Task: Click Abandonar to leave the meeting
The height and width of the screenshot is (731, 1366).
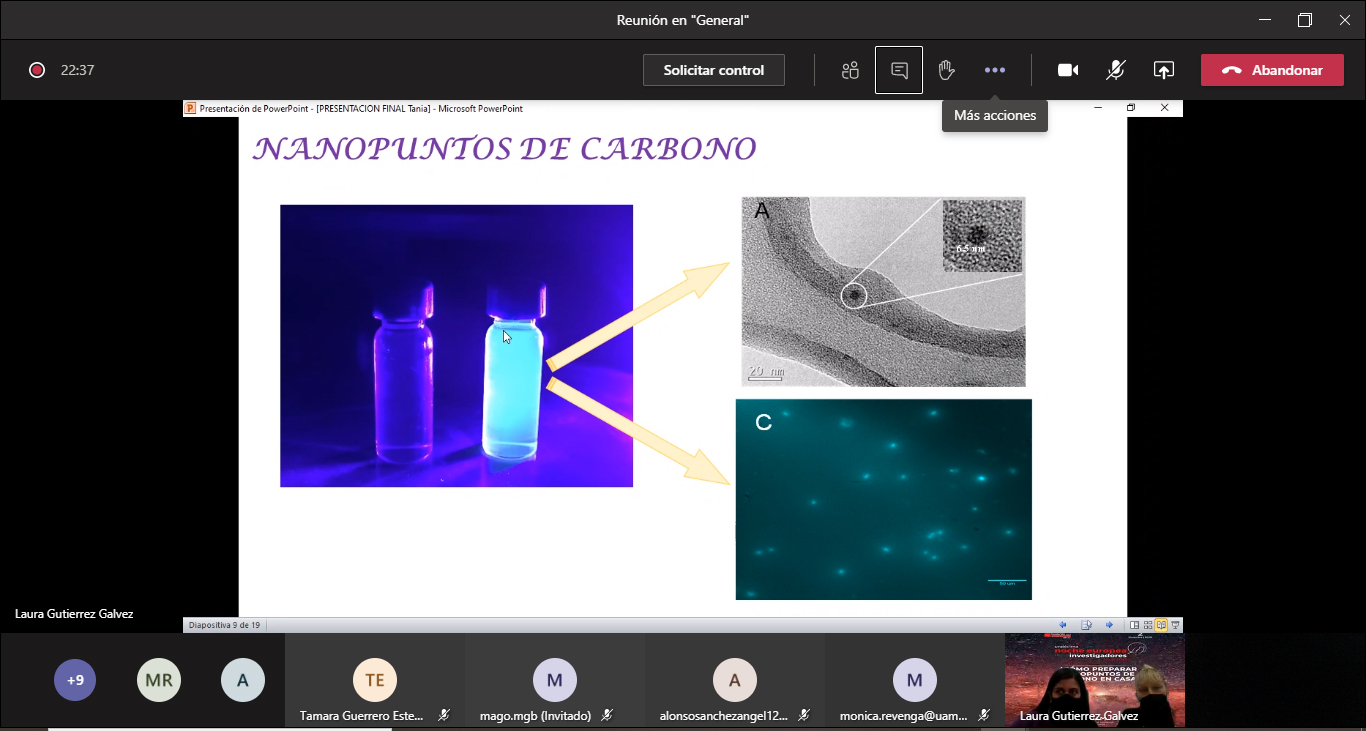Action: click(x=1272, y=70)
